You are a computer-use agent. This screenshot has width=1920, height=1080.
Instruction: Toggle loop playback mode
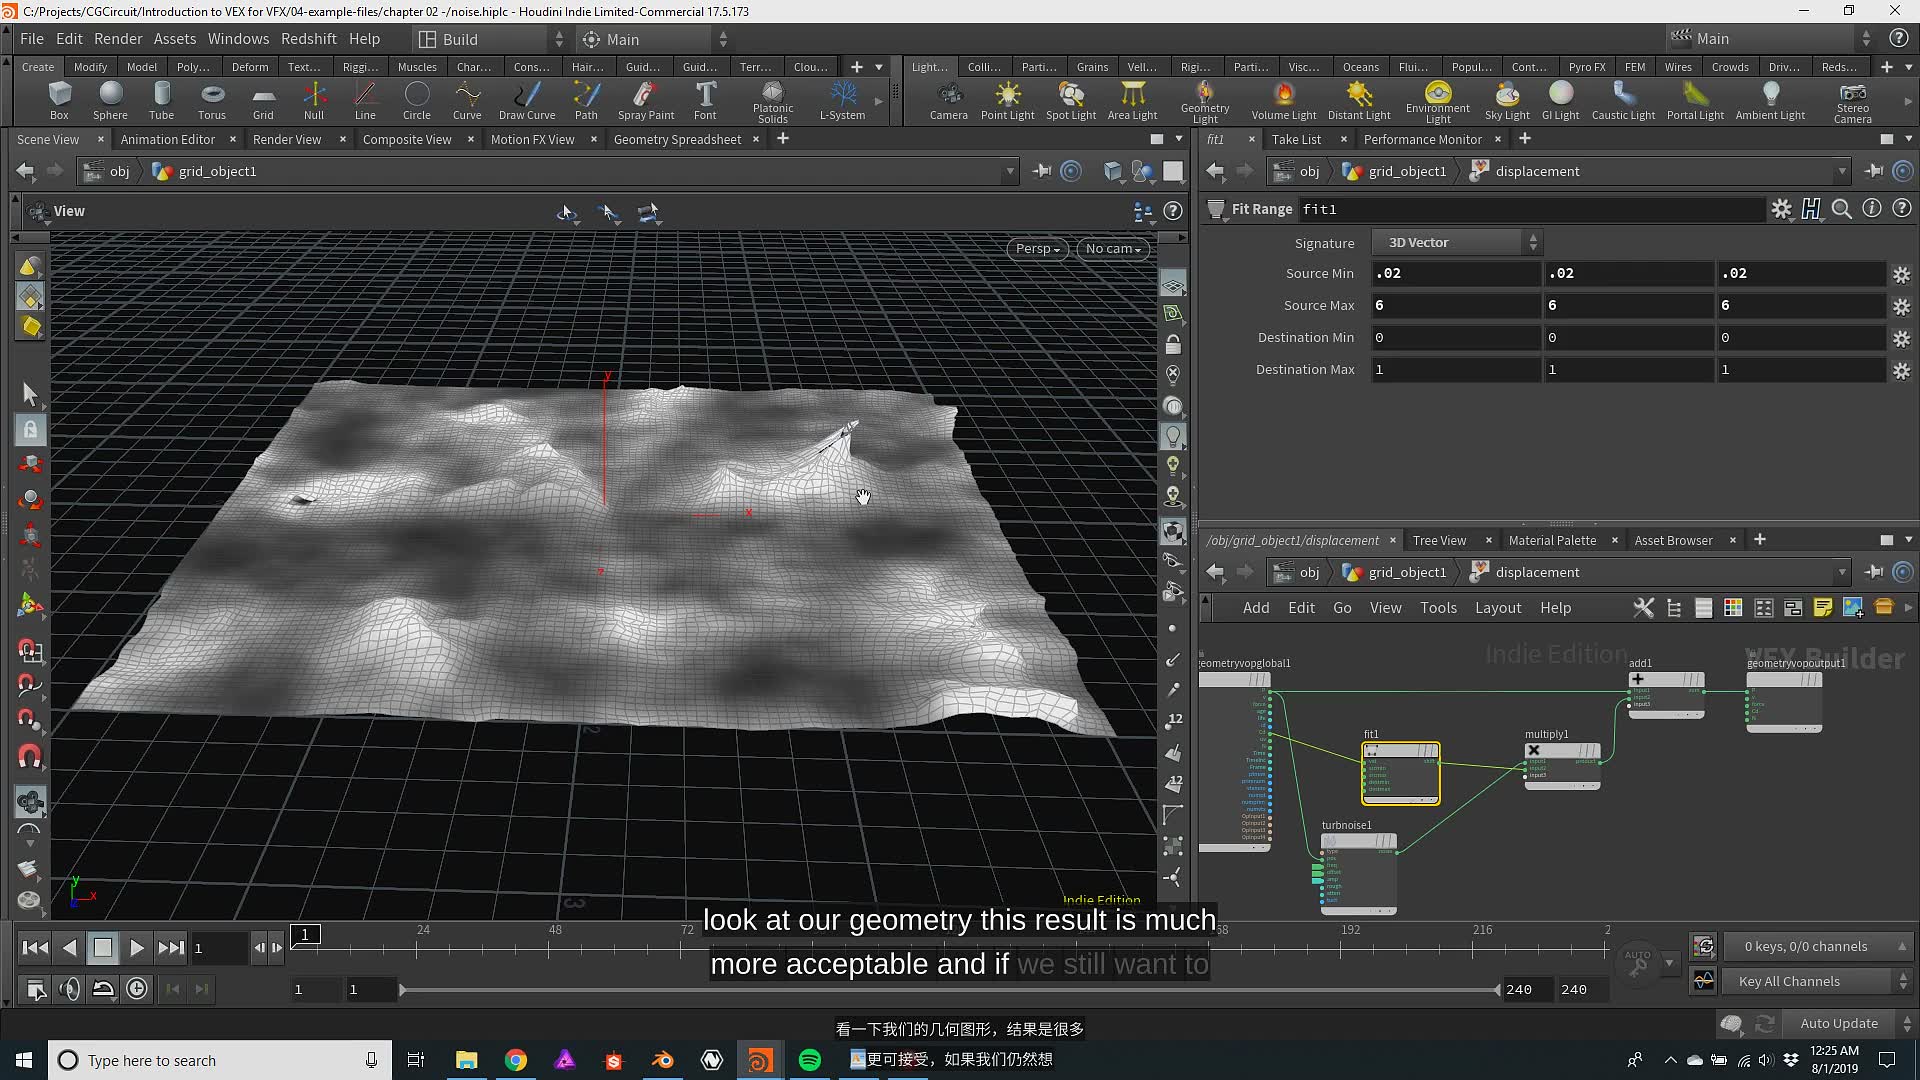point(103,989)
